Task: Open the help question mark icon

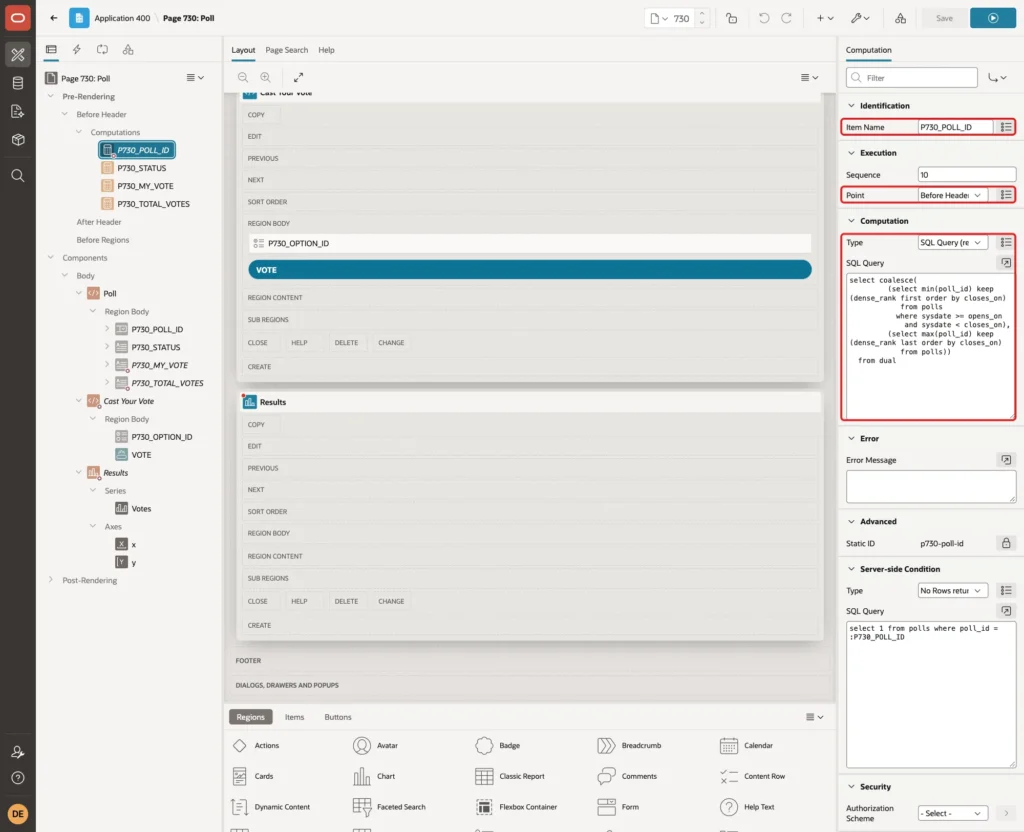Action: click(18, 778)
